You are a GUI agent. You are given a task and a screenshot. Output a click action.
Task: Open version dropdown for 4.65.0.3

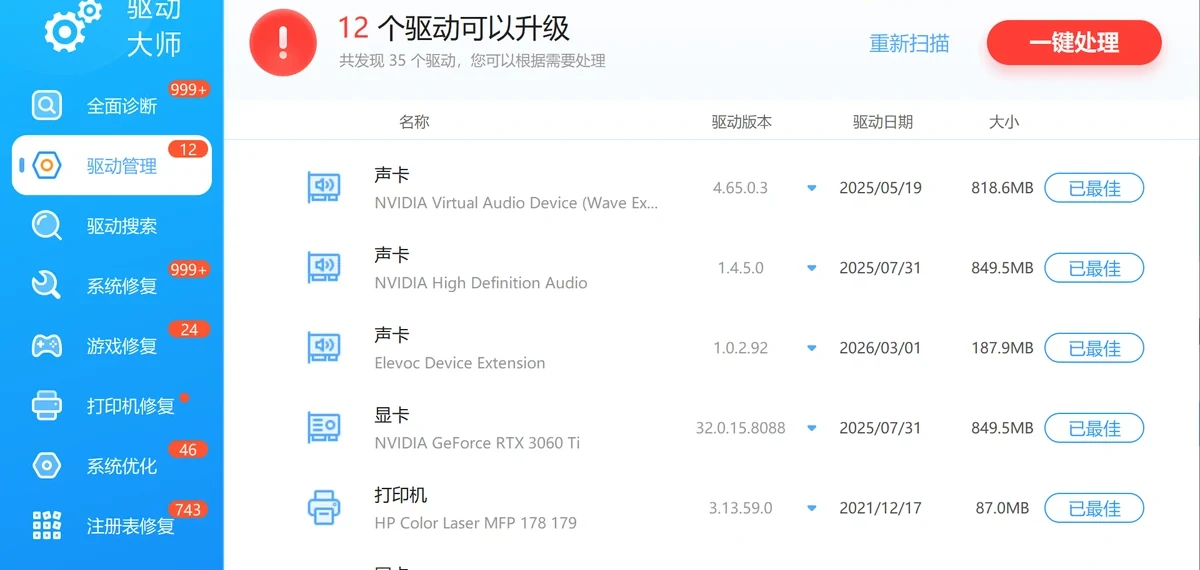(812, 188)
